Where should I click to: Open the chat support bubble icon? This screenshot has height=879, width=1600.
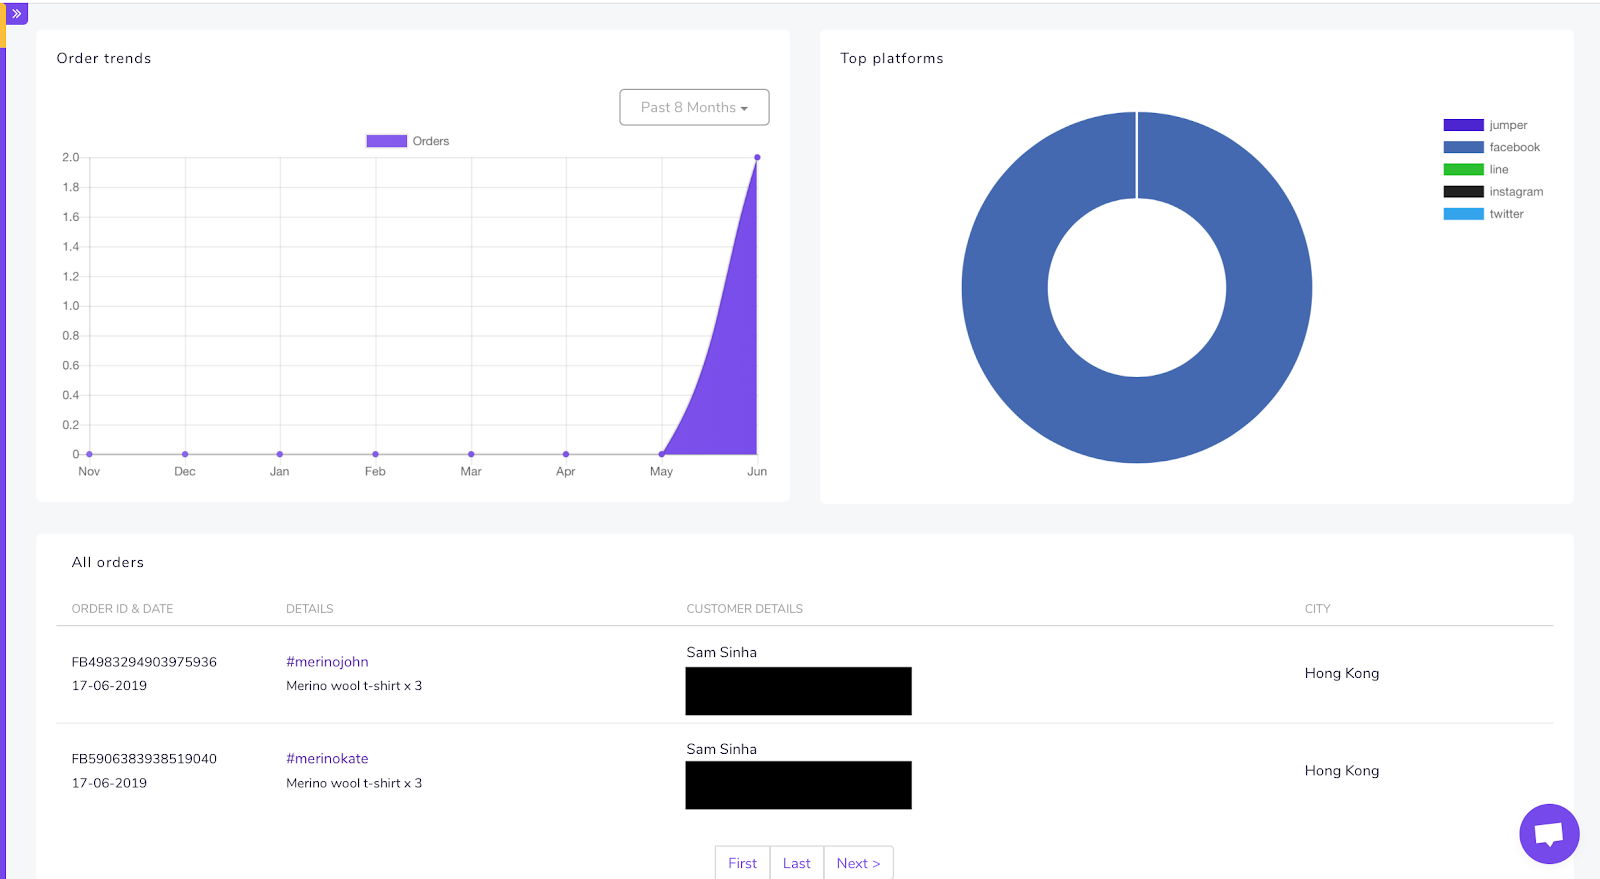pos(1549,833)
